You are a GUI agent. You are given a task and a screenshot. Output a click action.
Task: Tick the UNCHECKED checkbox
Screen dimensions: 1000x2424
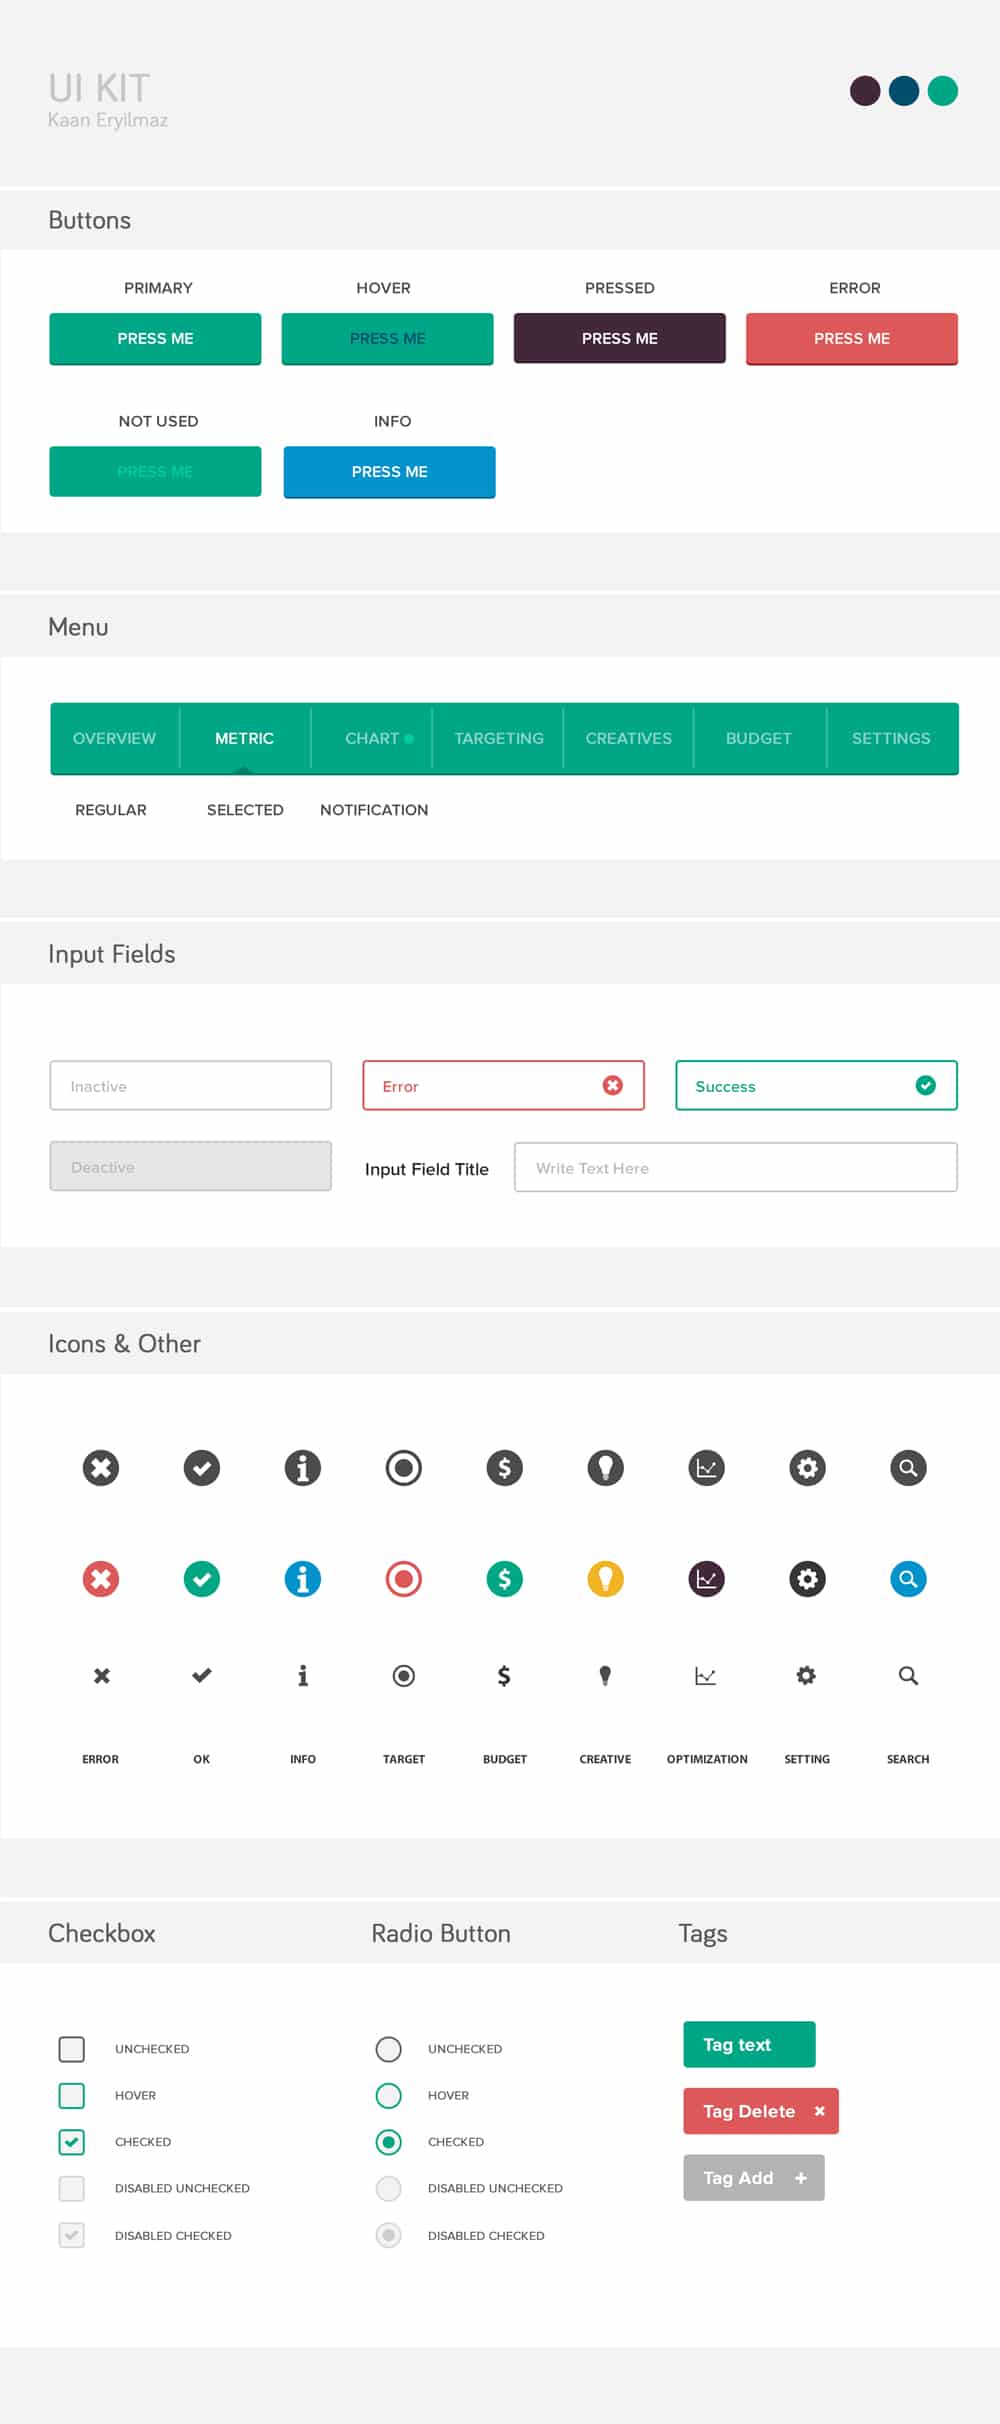click(72, 2049)
